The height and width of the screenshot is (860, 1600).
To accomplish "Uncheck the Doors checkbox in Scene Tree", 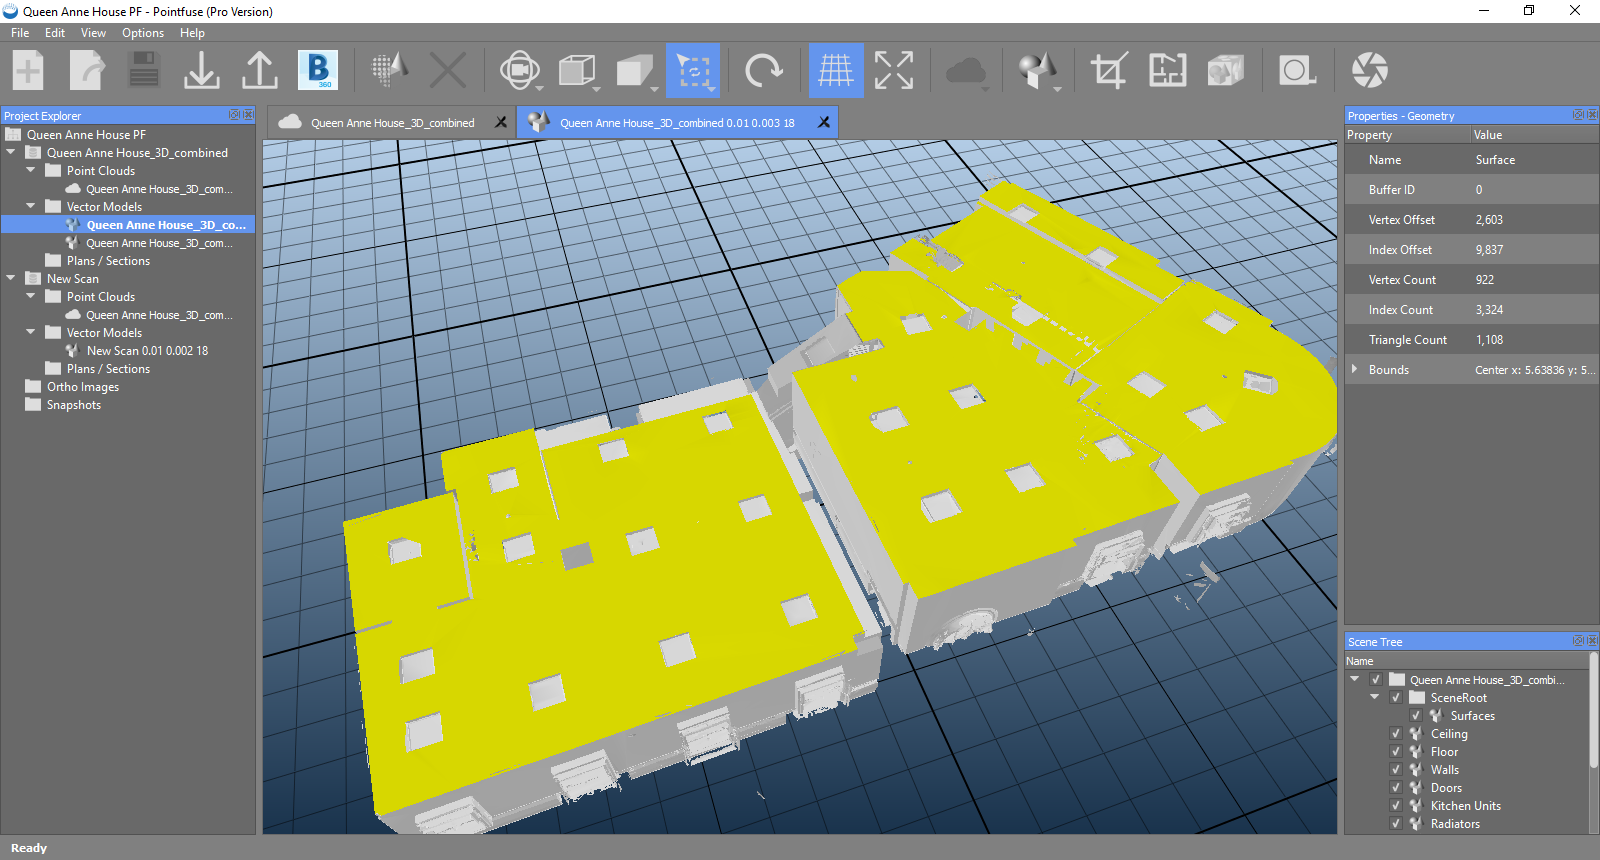I will [1396, 788].
